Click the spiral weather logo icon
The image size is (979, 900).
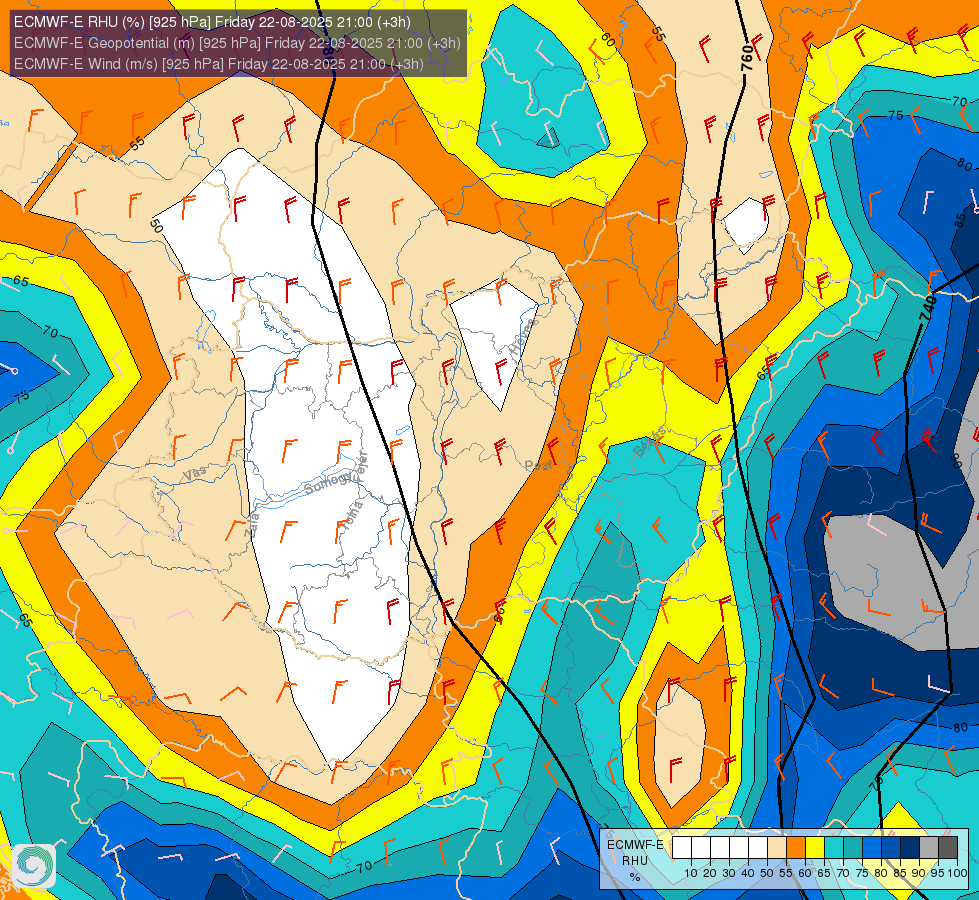click(x=34, y=866)
